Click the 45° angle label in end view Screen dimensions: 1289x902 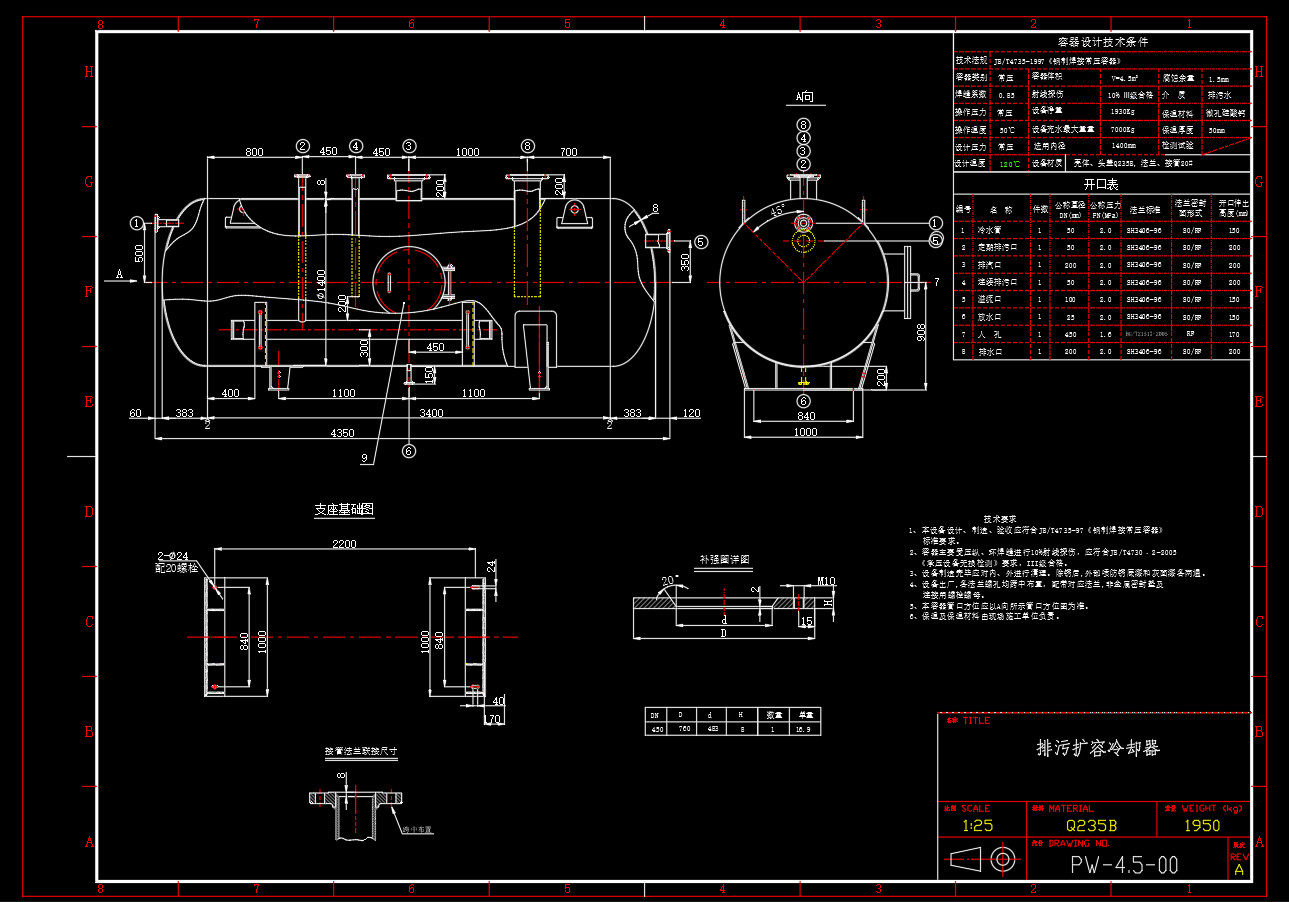pyautogui.click(x=777, y=210)
